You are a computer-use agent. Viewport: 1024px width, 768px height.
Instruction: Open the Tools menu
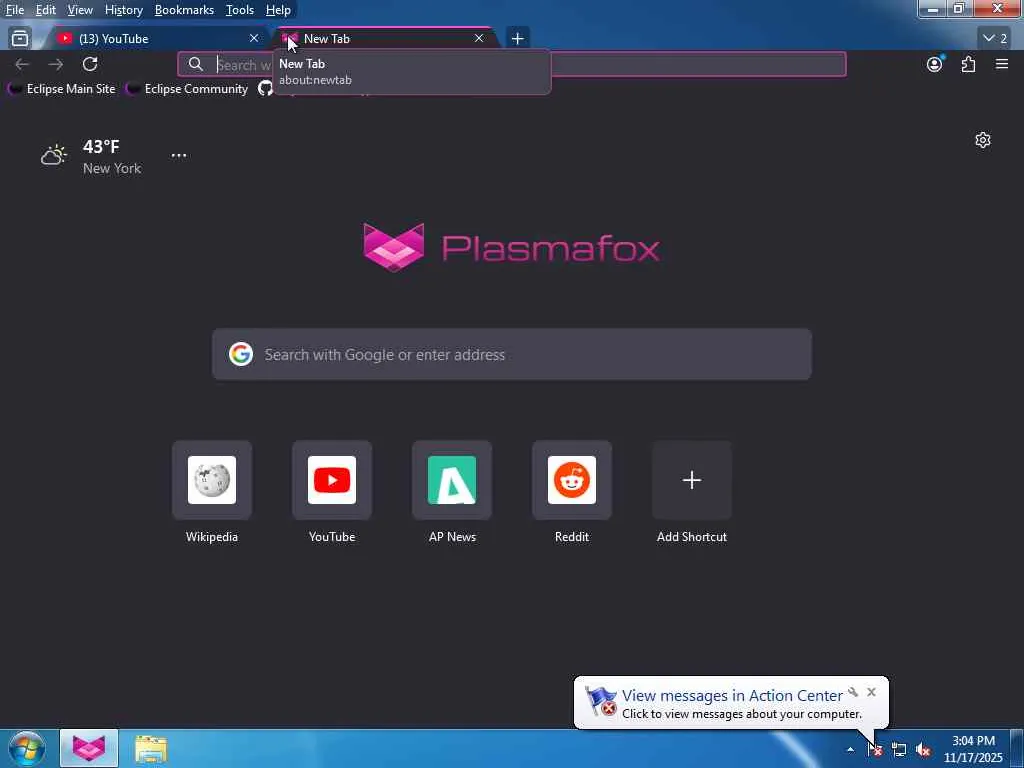(x=240, y=10)
